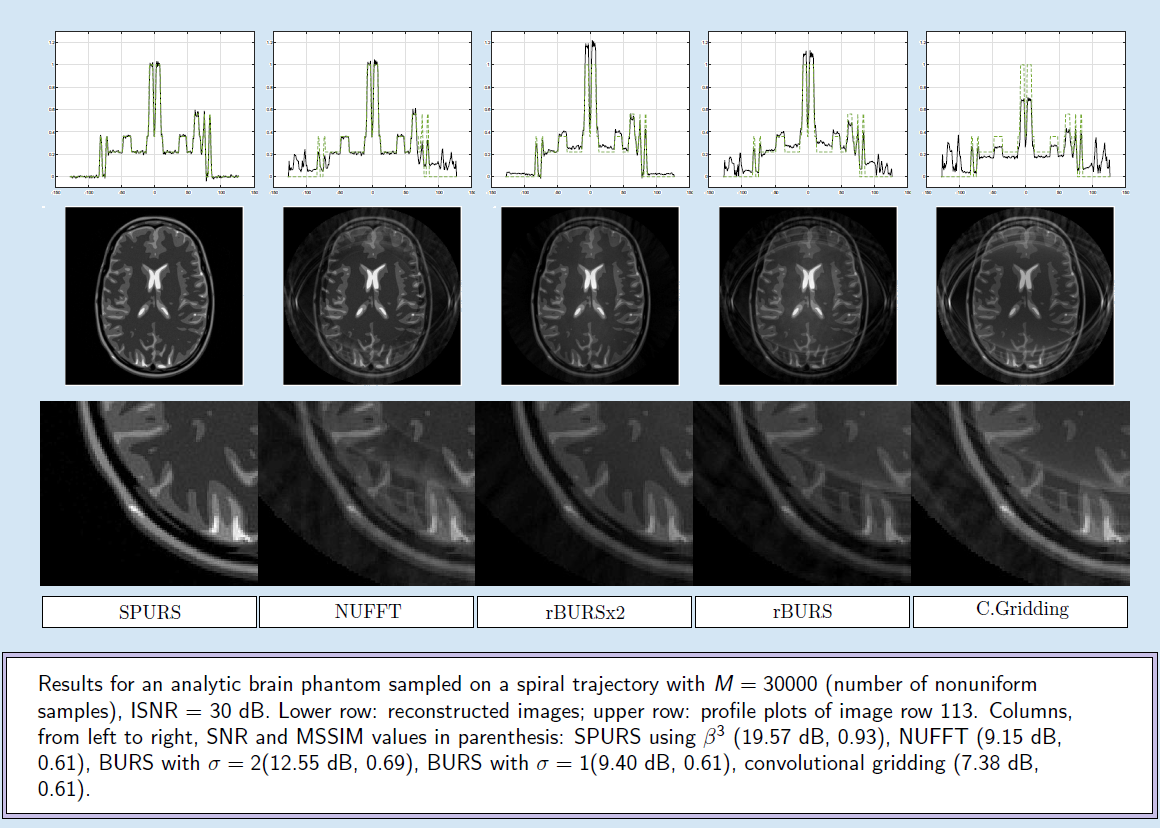
Task: Select the zoomed brain crop above rBURSx2
Action: (x=584, y=493)
